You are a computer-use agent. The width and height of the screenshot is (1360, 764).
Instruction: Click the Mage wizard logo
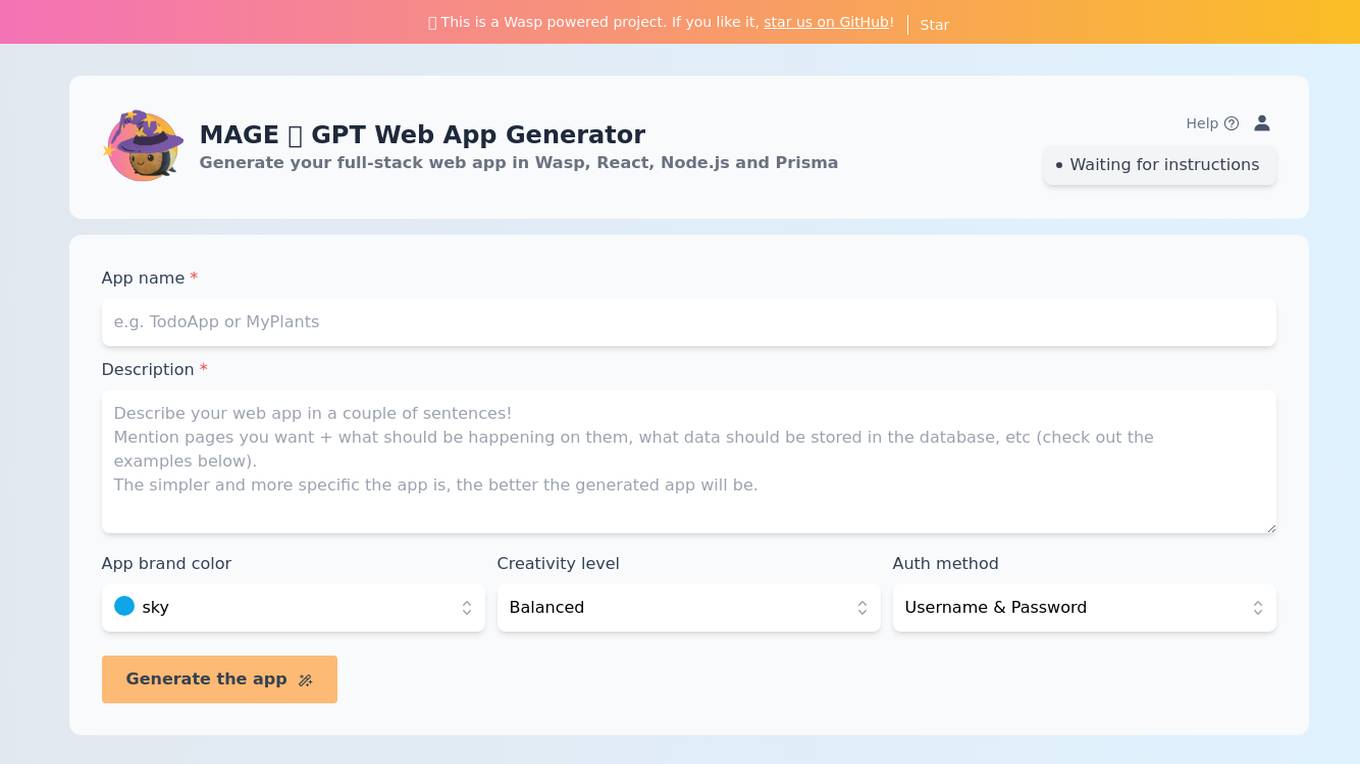[x=143, y=146]
